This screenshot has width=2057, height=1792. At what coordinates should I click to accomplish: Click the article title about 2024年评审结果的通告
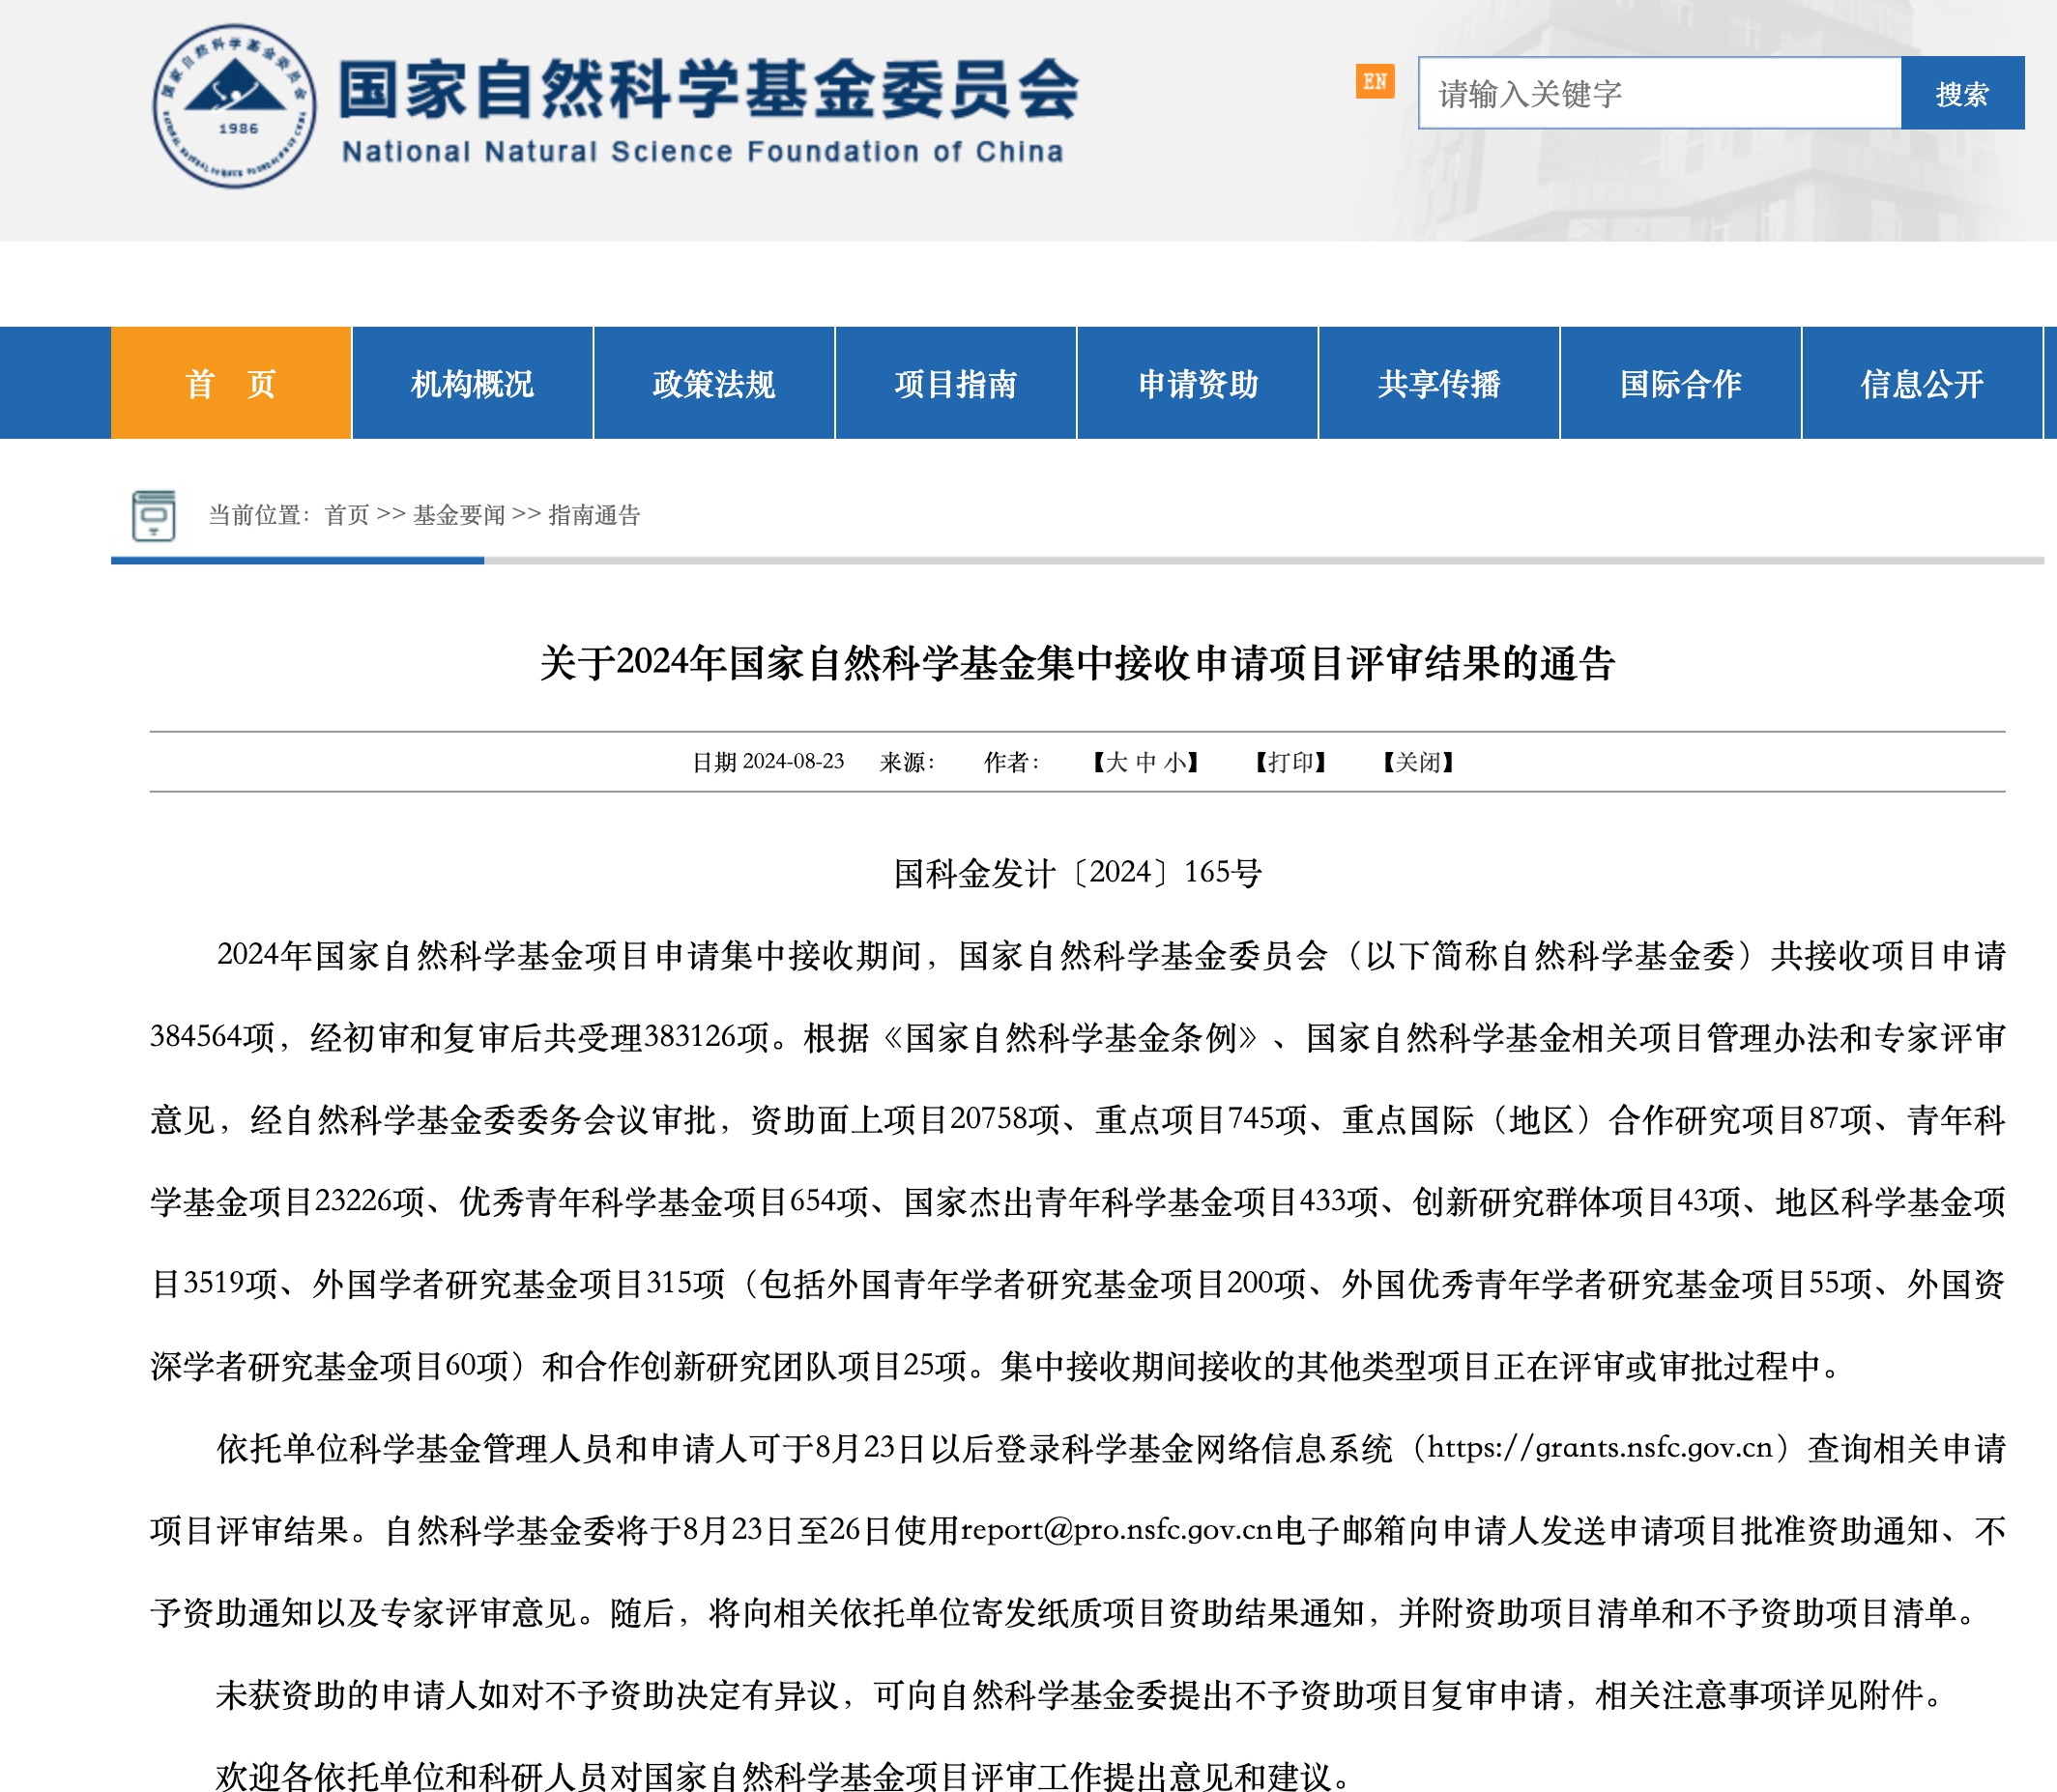pos(1078,663)
